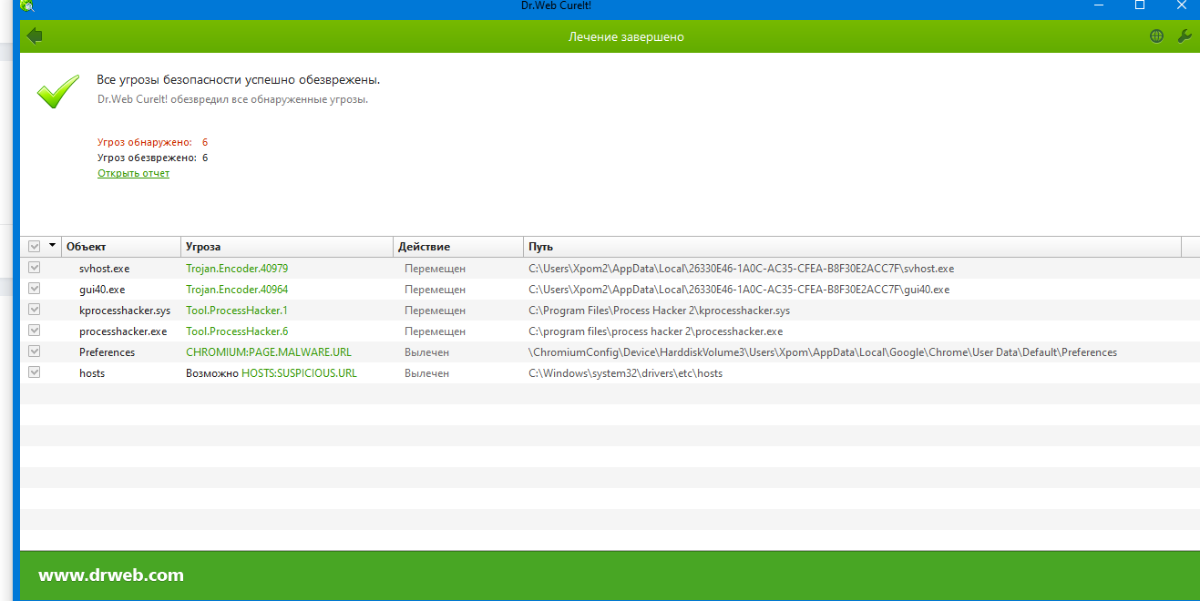Image resolution: width=1200 pixels, height=601 pixels.
Task: Open Tool.ProcessHacker.6 threat link
Action: 237,332
